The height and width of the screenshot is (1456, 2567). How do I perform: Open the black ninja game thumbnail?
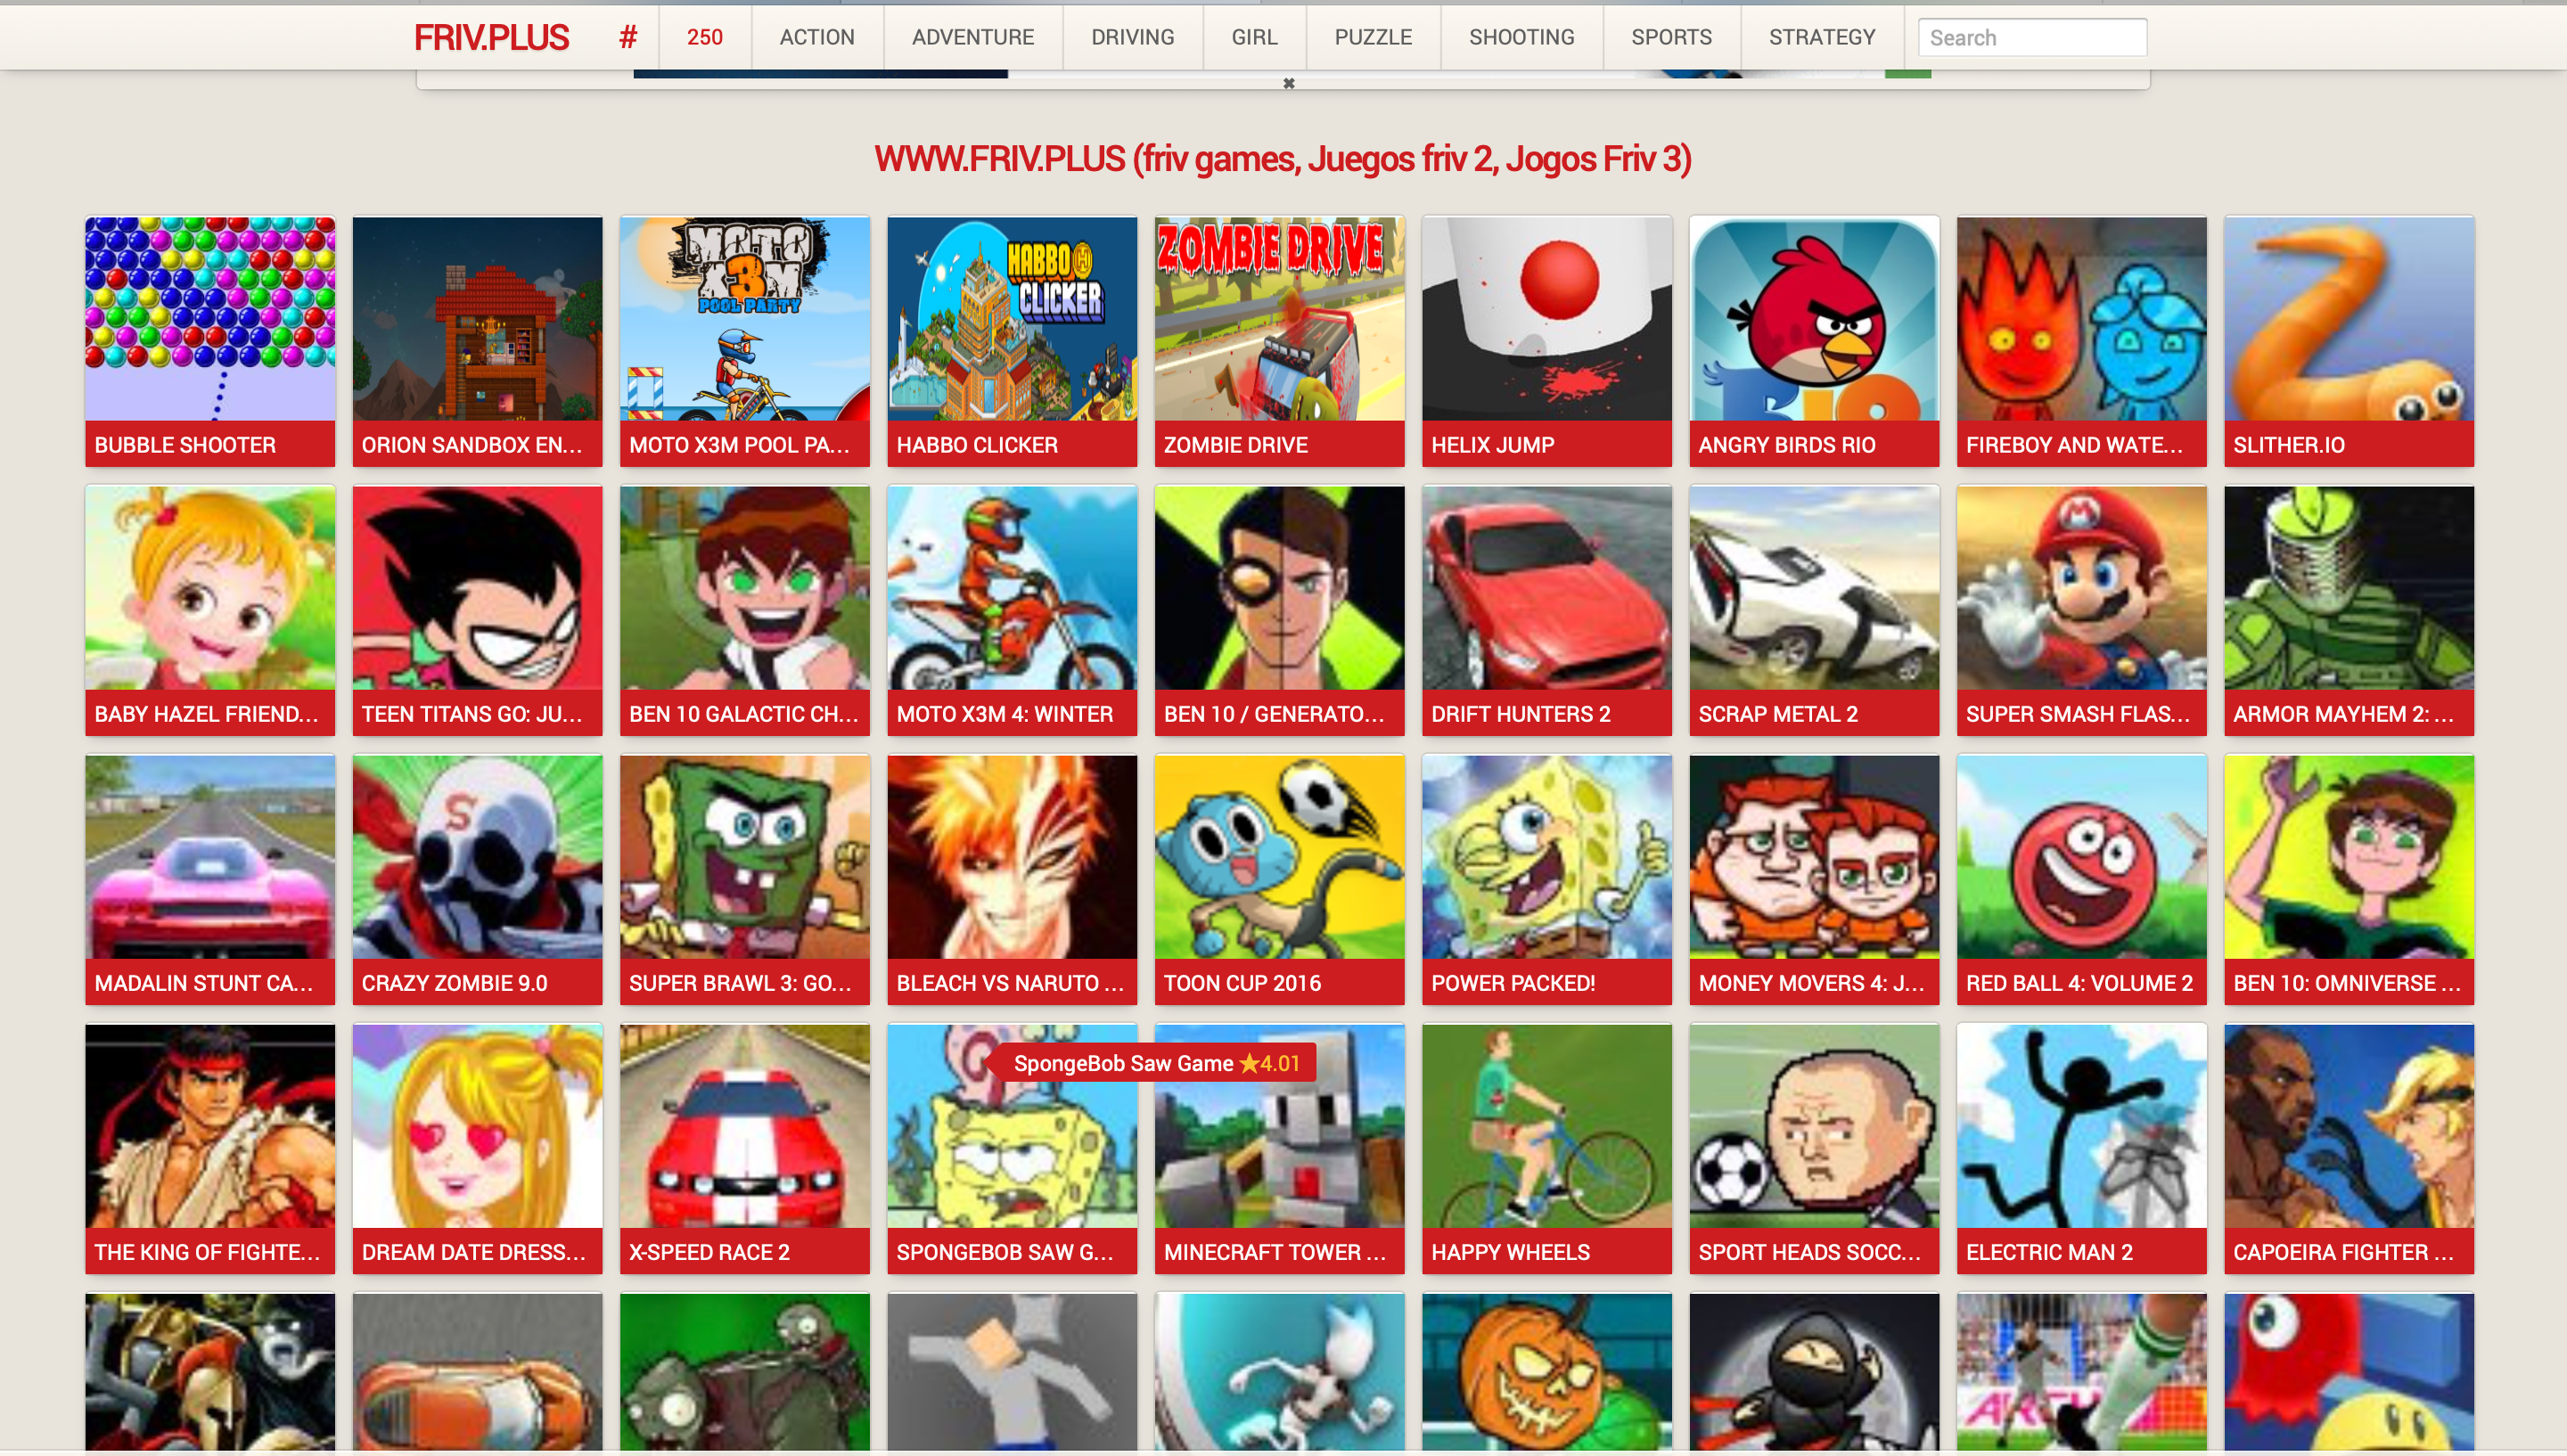(1814, 1371)
